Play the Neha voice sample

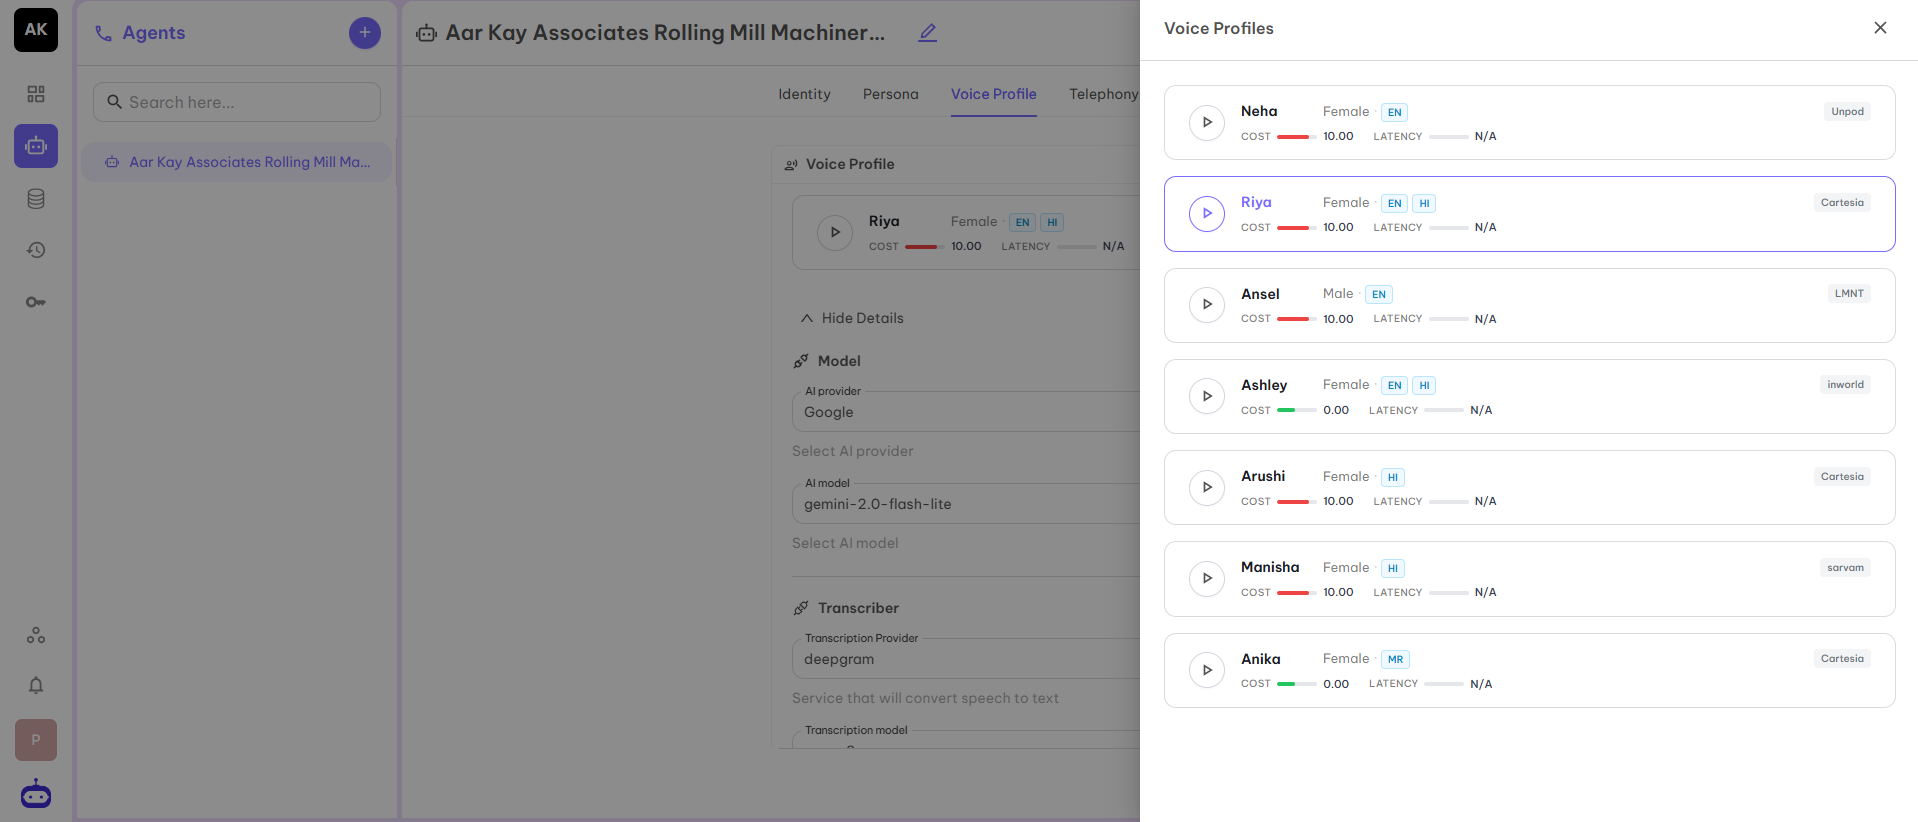[x=1207, y=122]
